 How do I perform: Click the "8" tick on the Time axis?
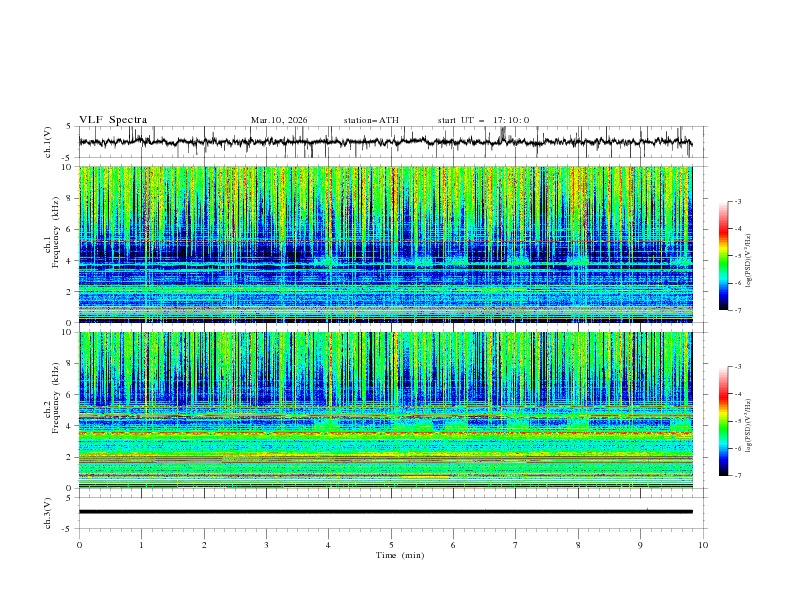578,545
